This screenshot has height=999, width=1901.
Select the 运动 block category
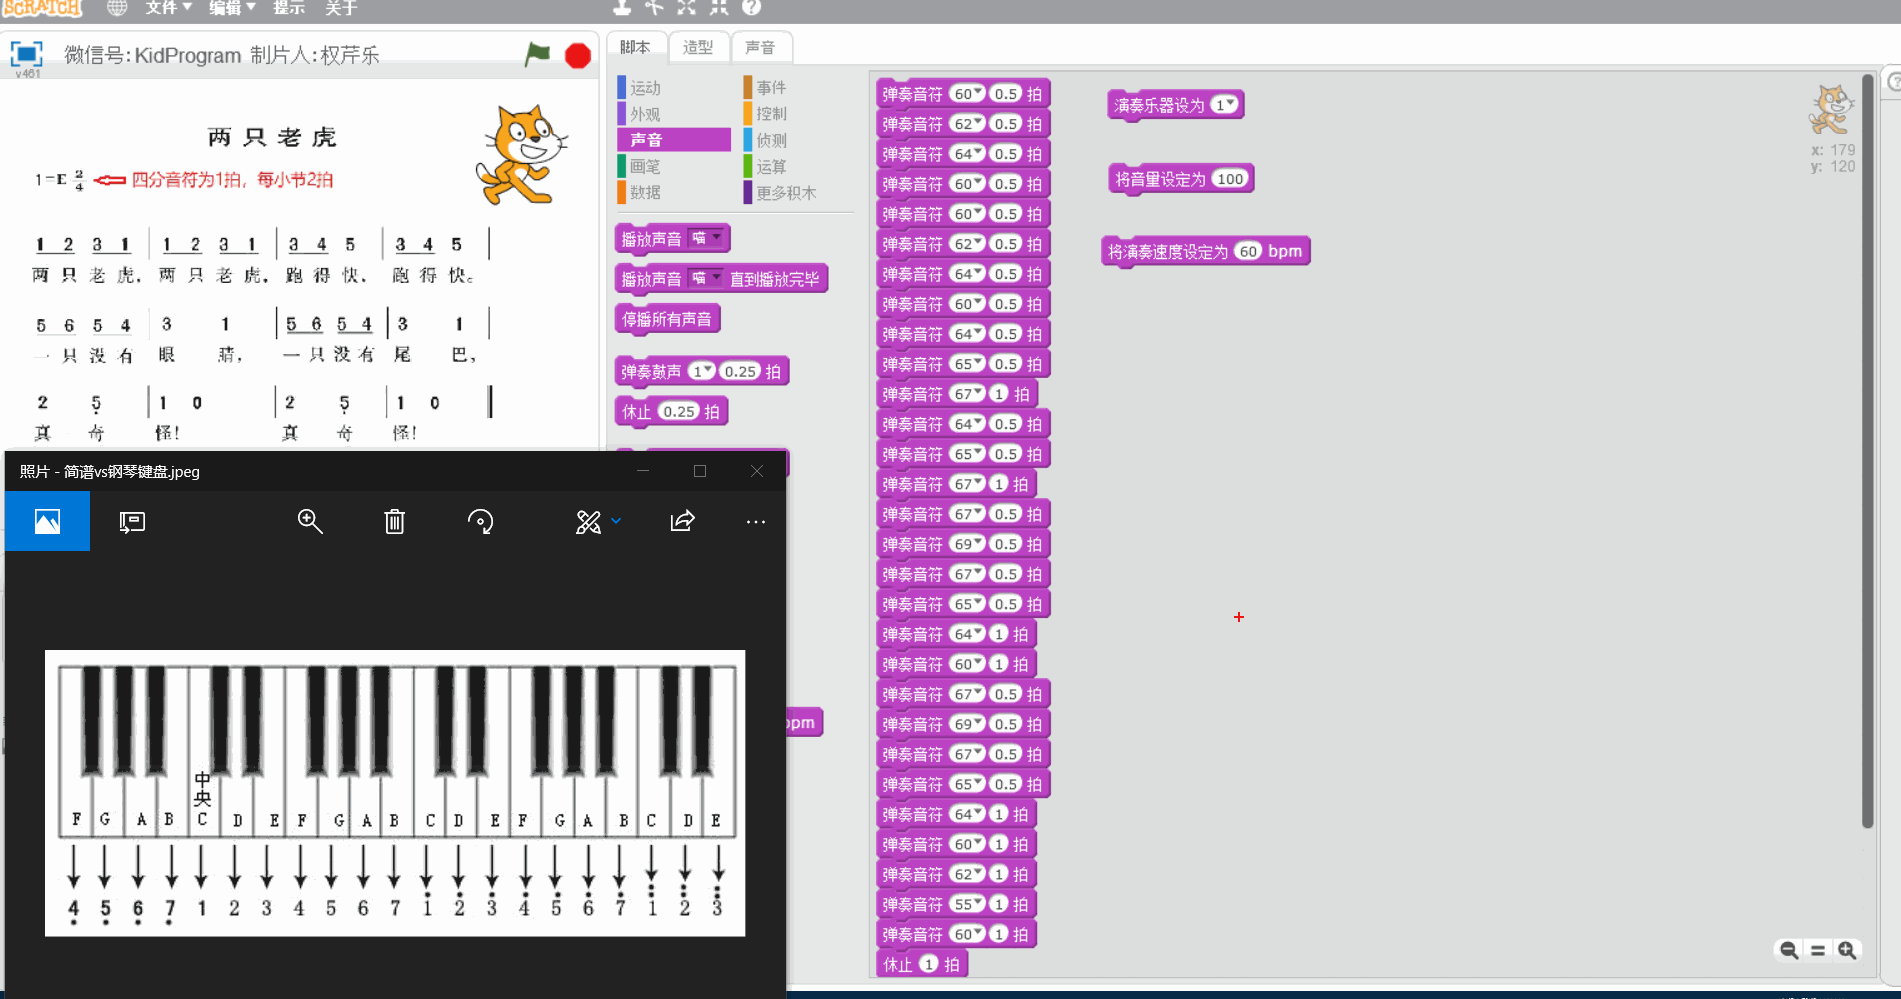pyautogui.click(x=645, y=88)
